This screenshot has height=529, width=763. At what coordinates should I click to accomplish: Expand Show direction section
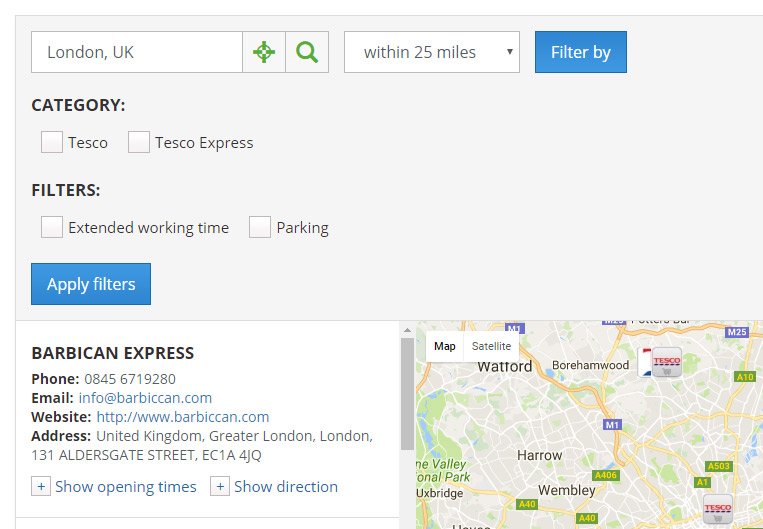click(x=286, y=487)
